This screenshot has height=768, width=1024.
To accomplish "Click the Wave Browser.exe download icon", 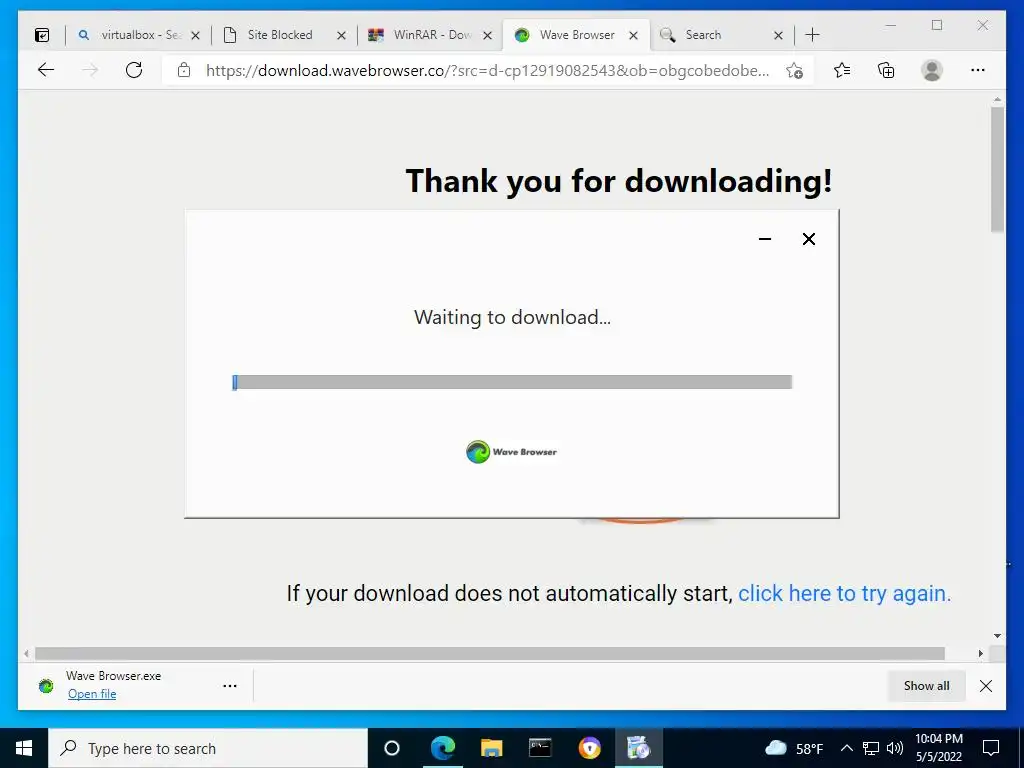I will [x=46, y=686].
